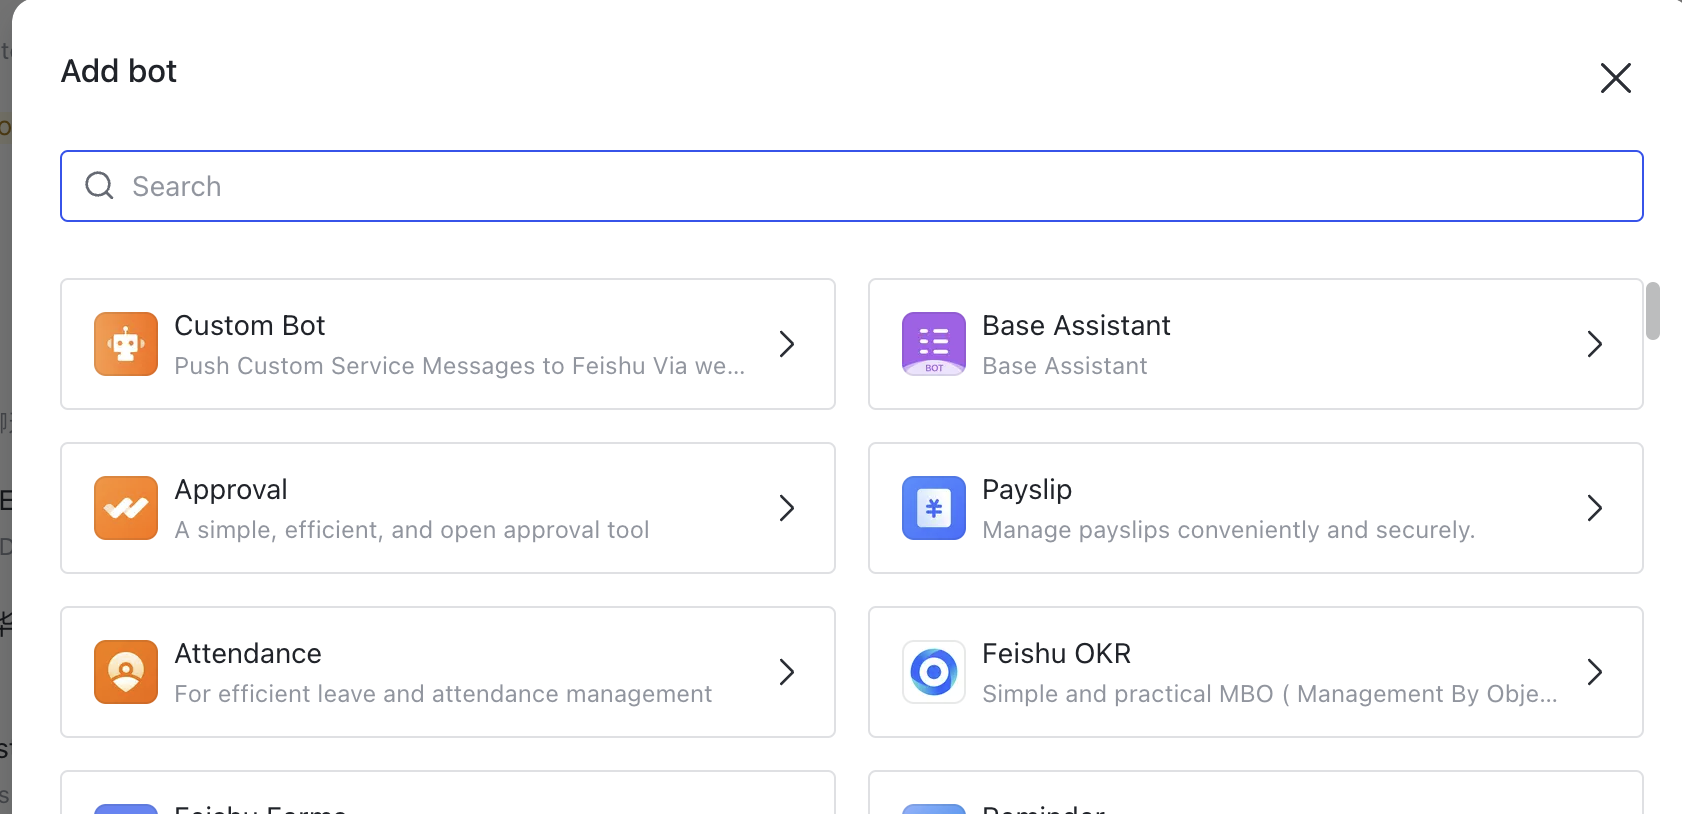Open Payslip via its chevron arrow
The image size is (1682, 814).
coord(1595,508)
